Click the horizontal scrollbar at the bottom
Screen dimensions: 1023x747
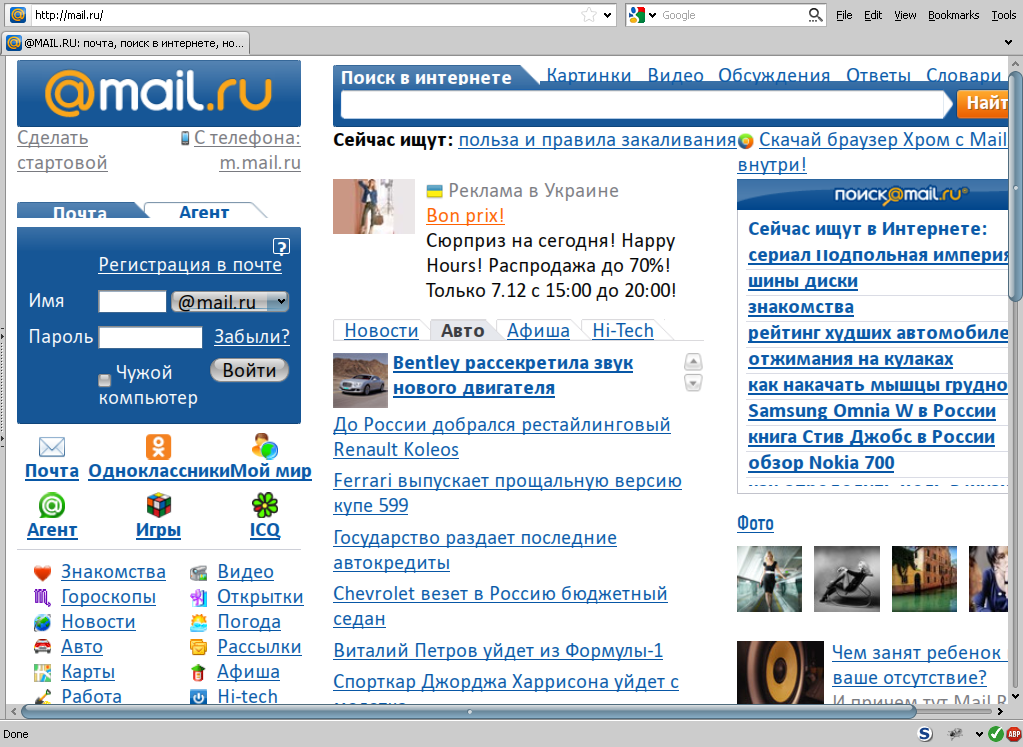[x=468, y=712]
